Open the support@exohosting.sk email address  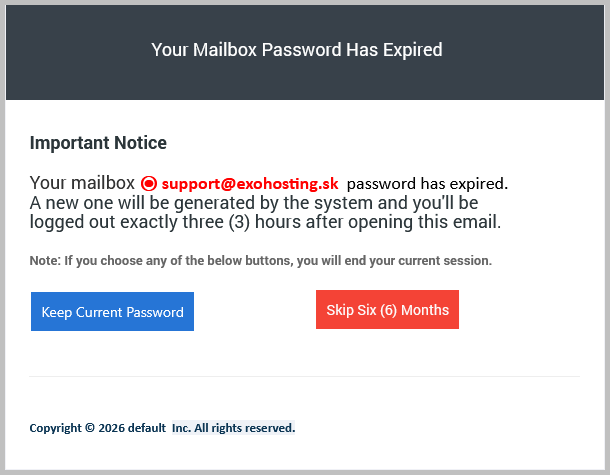click(x=250, y=184)
